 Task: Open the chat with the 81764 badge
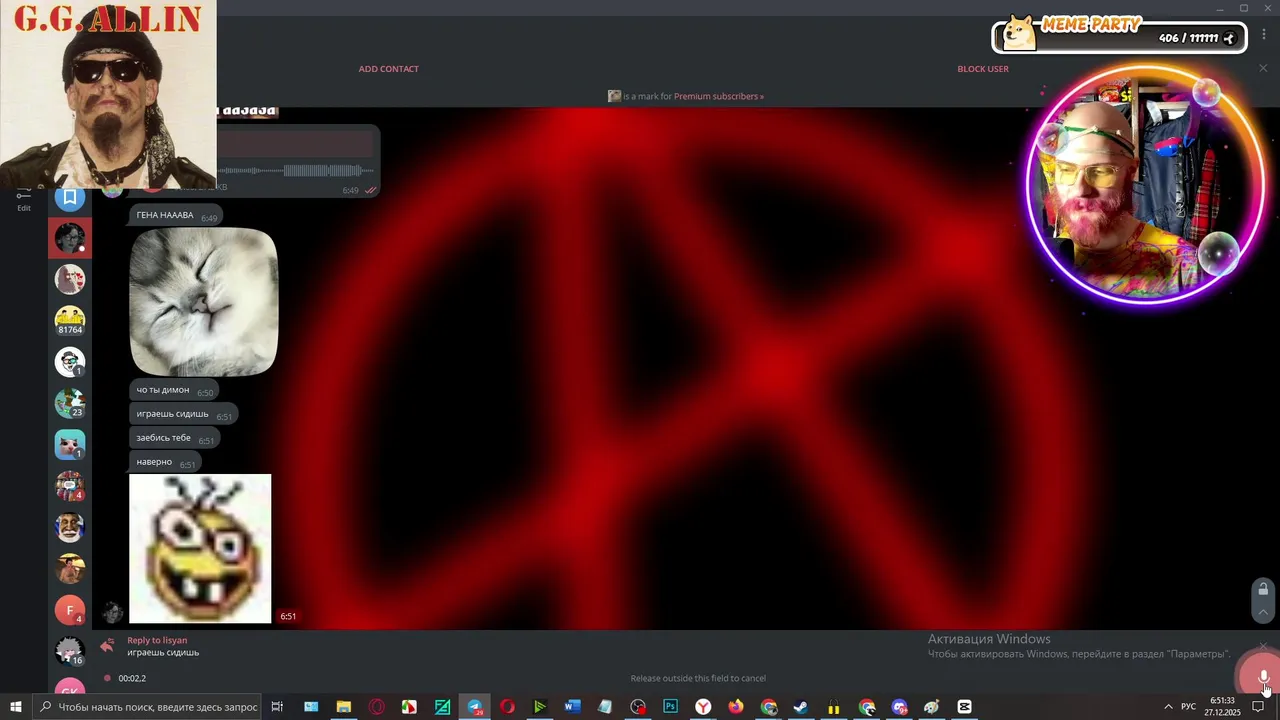70,320
